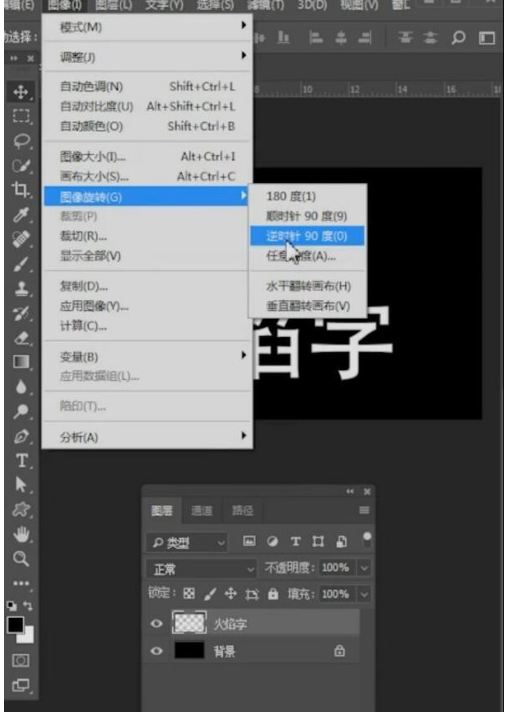Select the Blur tool

[x=21, y=386]
